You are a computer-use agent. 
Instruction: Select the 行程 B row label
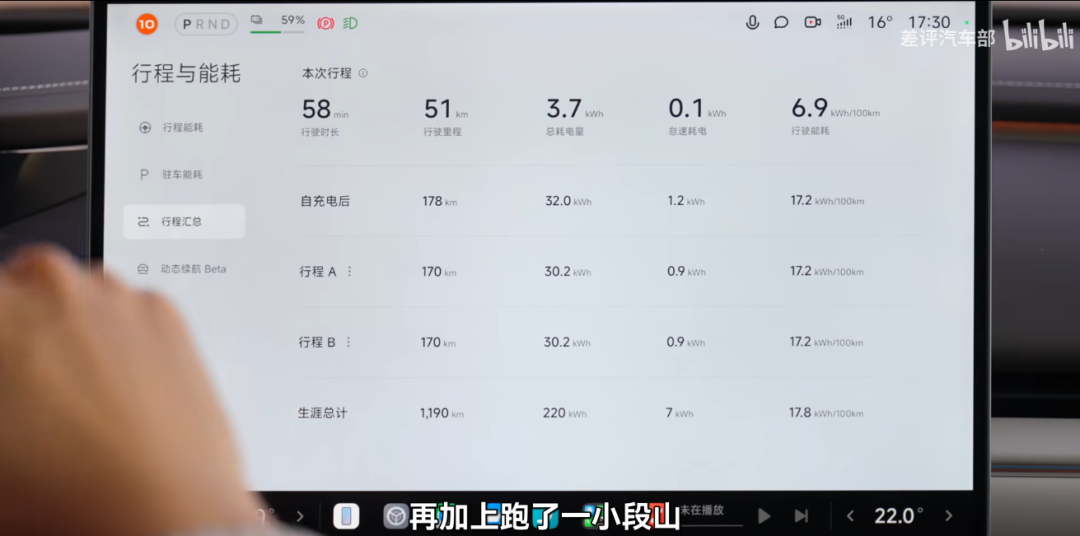coord(317,342)
